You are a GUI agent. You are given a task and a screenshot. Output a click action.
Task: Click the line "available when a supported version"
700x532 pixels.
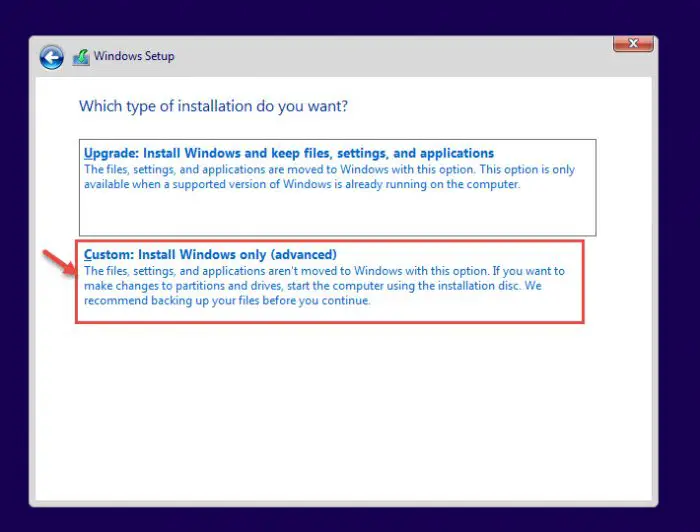(x=302, y=184)
